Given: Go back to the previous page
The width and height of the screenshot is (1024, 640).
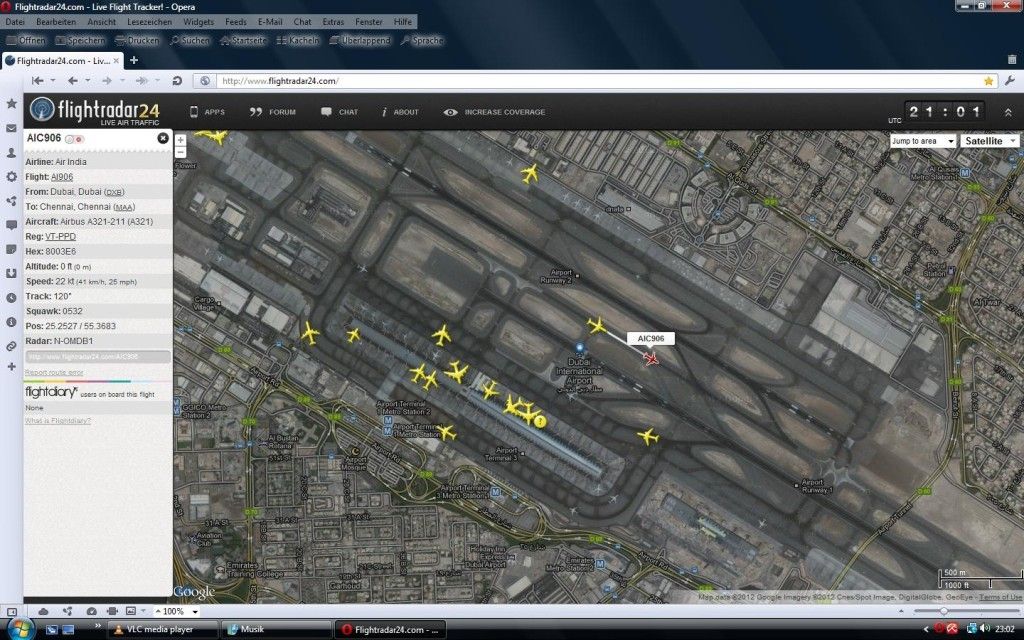Looking at the screenshot, I should click(72, 81).
